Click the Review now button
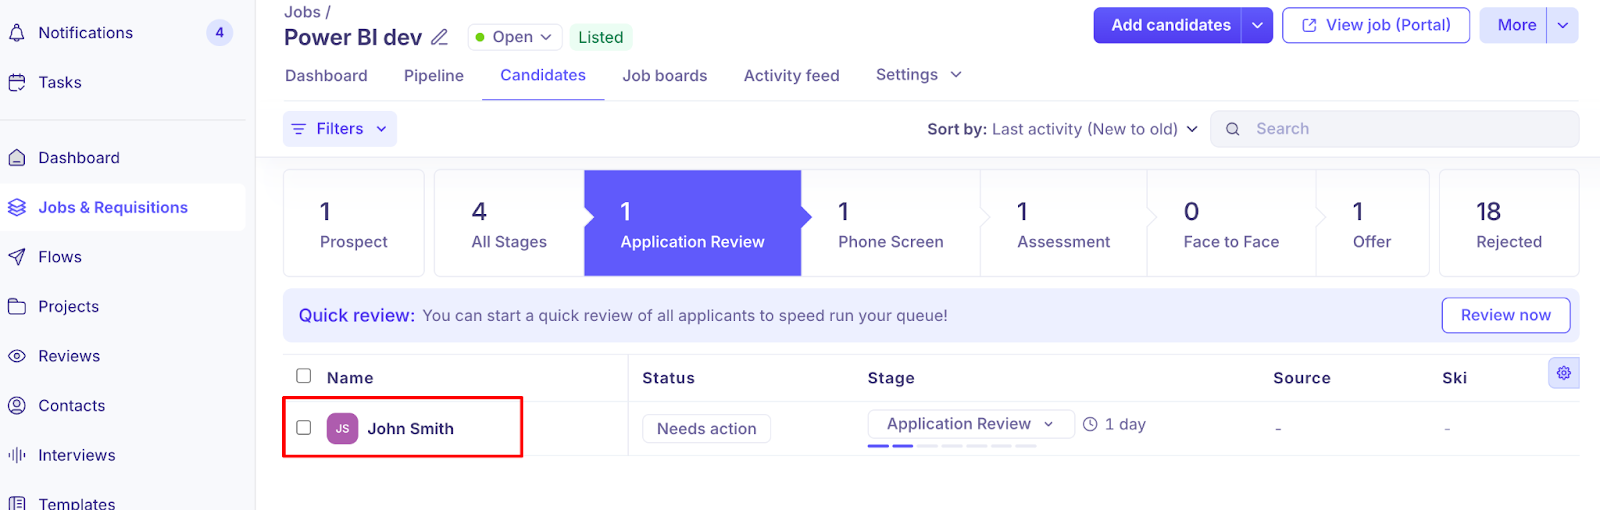 pyautogui.click(x=1505, y=315)
